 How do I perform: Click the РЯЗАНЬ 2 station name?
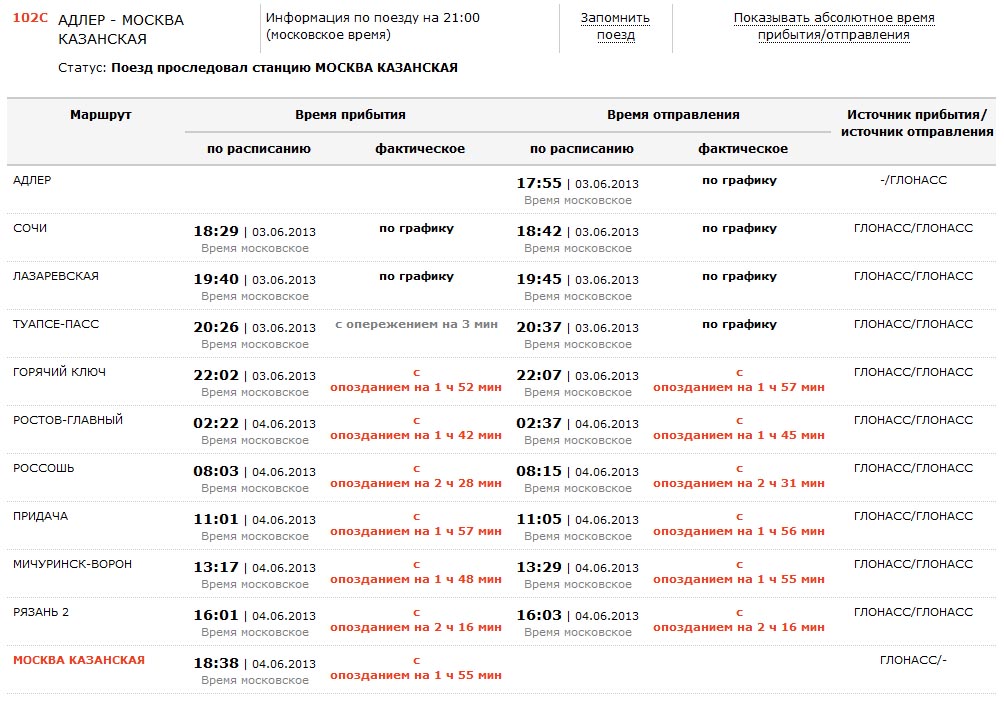pos(41,612)
